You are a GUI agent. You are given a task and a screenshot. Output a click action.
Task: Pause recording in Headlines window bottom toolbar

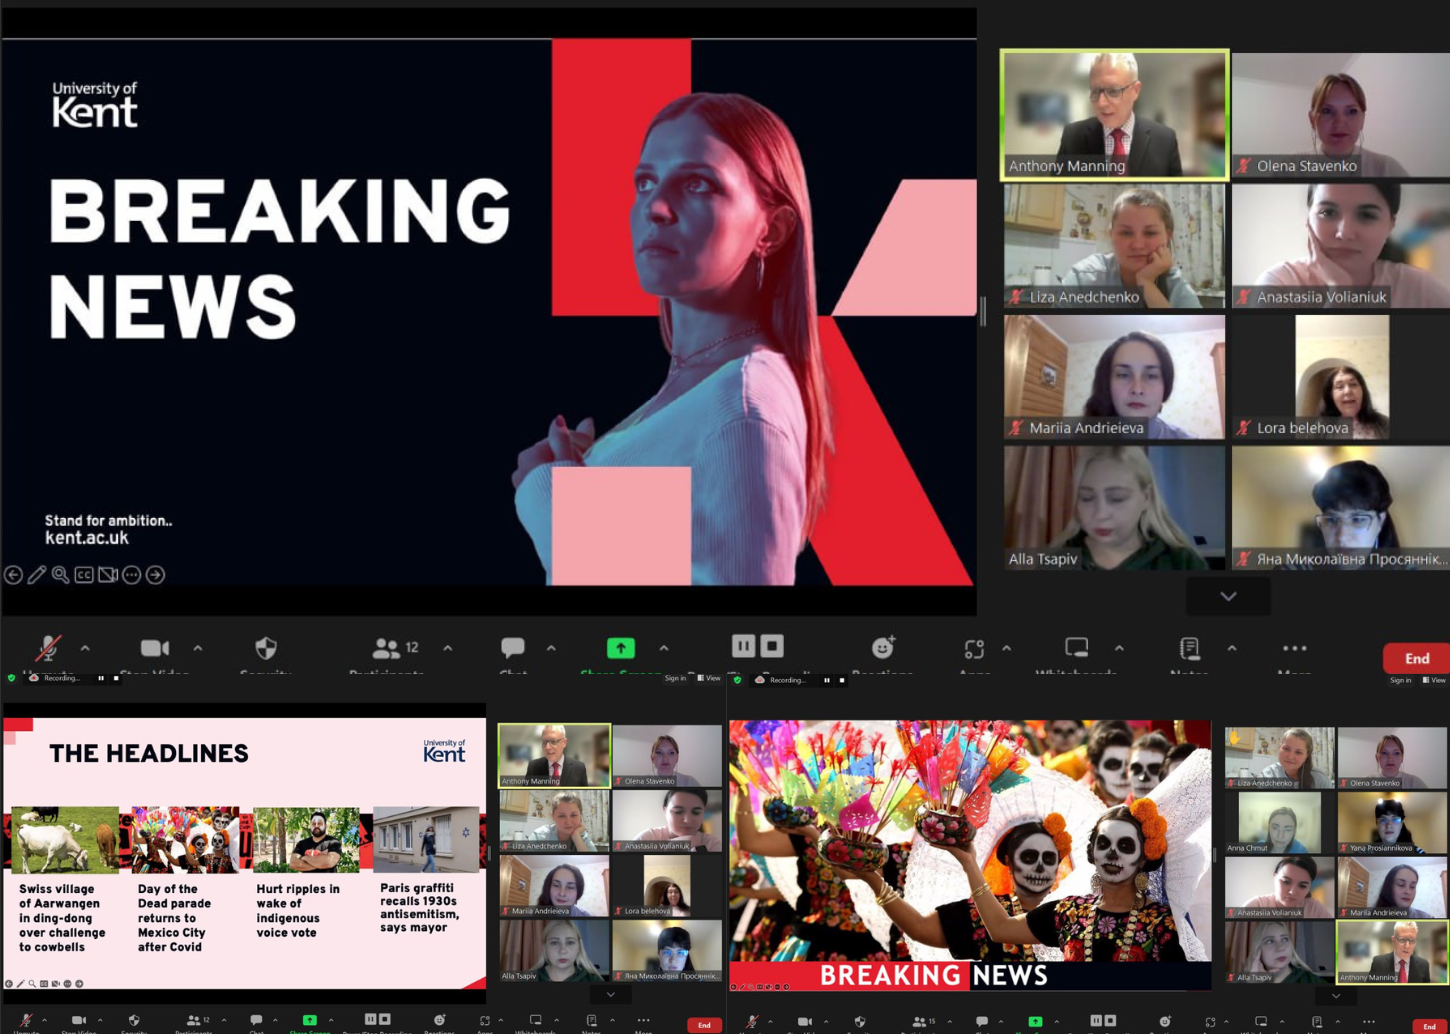point(370,1020)
